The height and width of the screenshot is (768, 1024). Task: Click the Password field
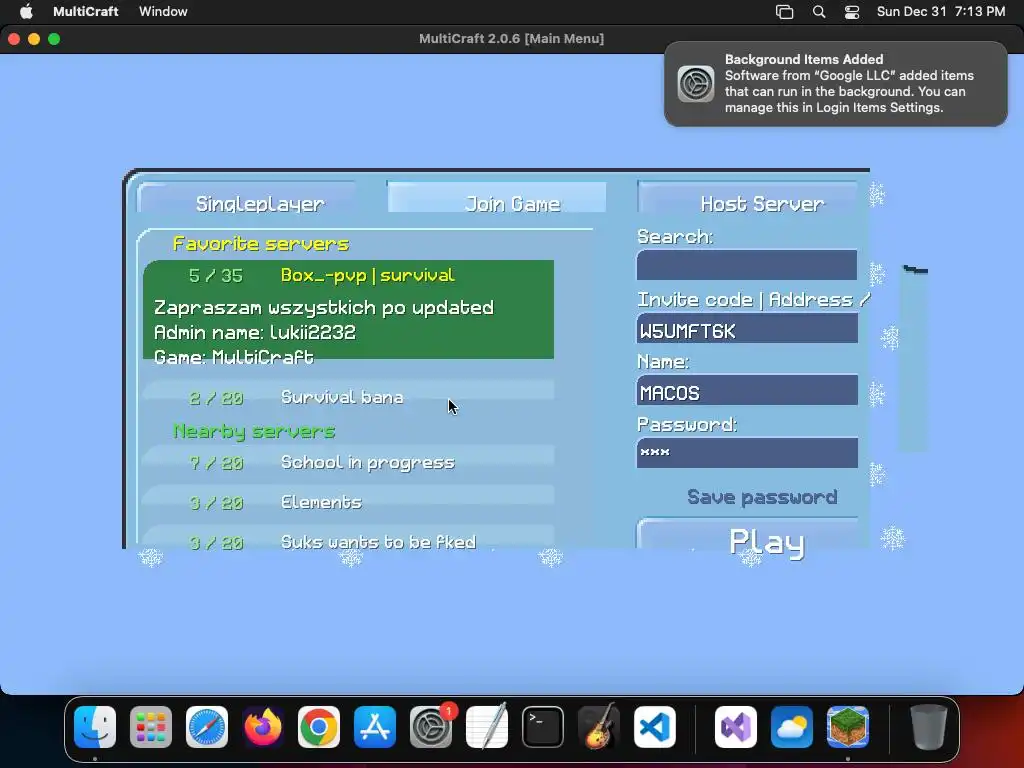[747, 453]
